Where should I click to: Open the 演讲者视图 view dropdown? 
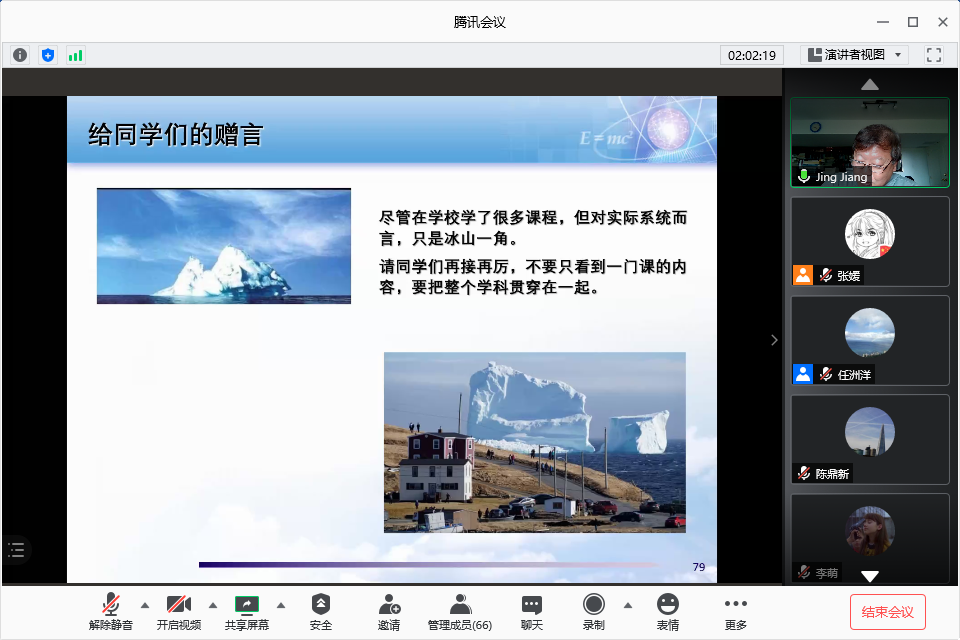pos(855,55)
